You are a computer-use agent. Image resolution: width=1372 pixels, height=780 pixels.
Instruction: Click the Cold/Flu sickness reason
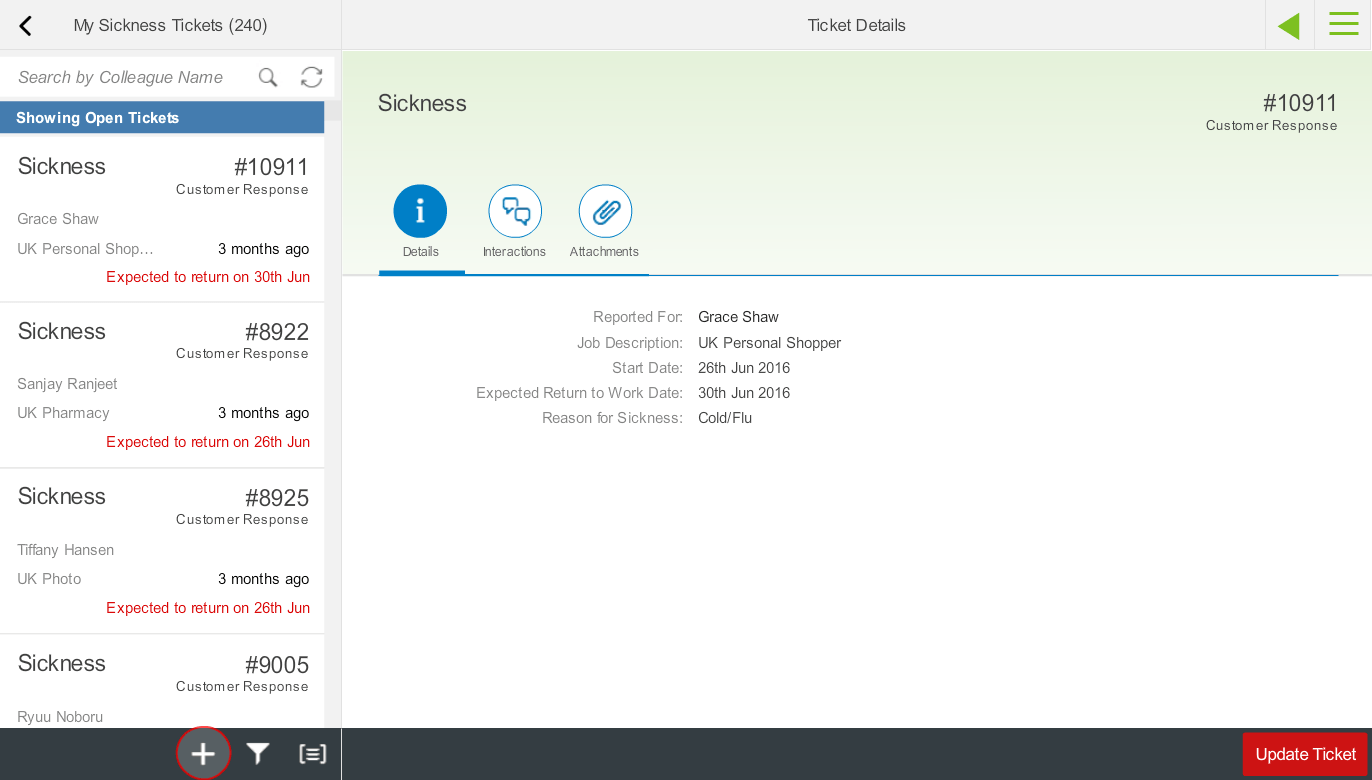(x=725, y=418)
